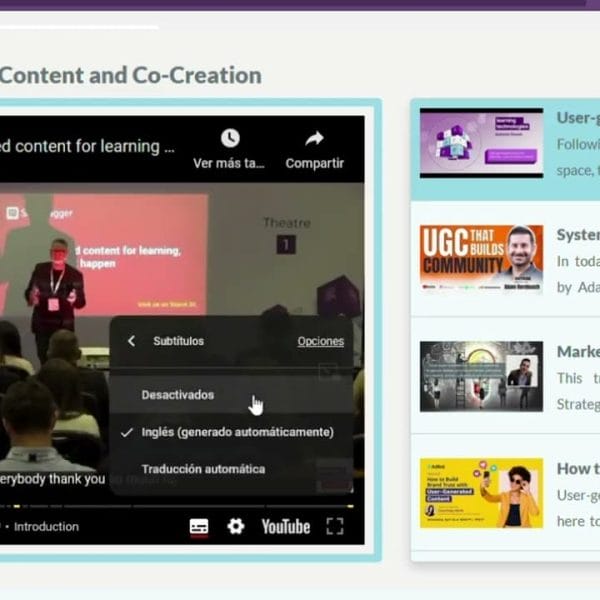Click the Introduction chapter label
600x600 pixels.
pos(46,527)
